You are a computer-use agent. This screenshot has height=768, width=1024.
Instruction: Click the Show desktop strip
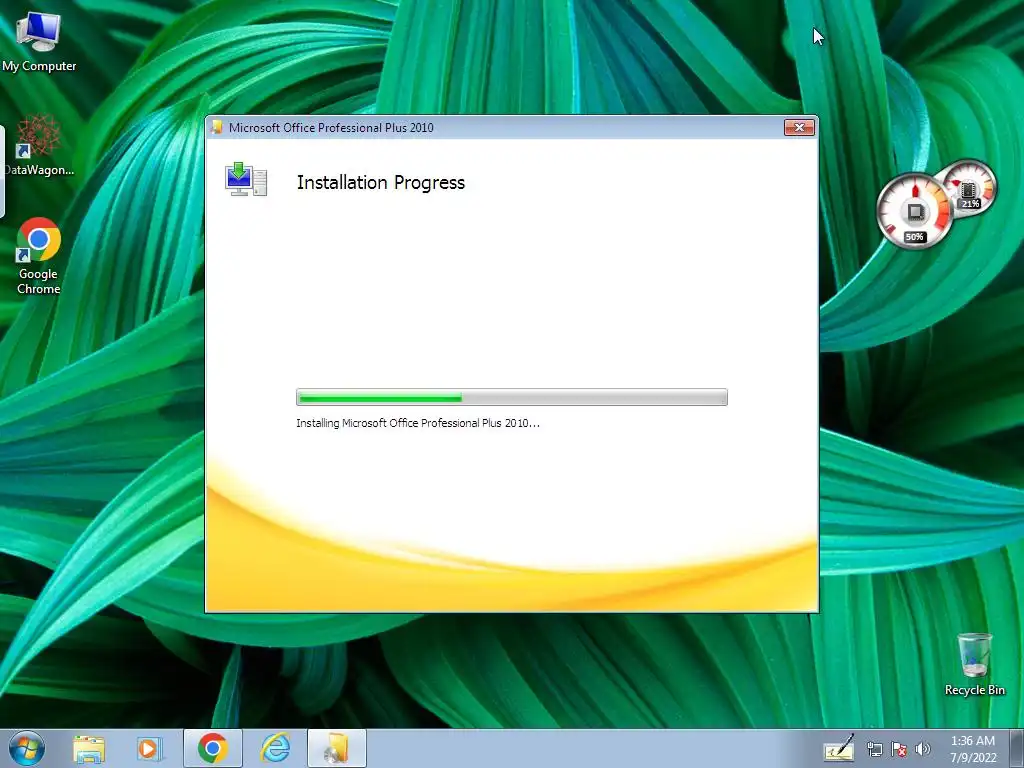click(x=1017, y=748)
